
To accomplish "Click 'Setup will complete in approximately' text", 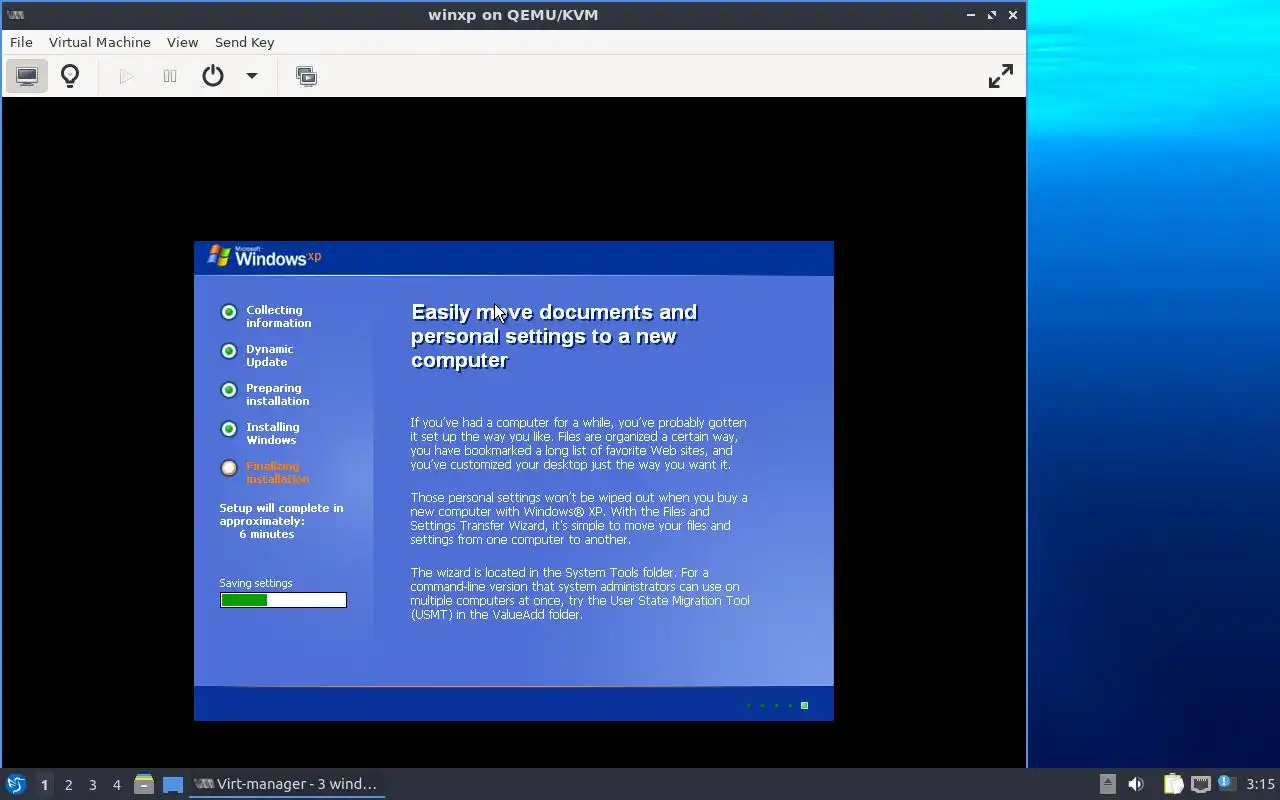I will (x=281, y=514).
